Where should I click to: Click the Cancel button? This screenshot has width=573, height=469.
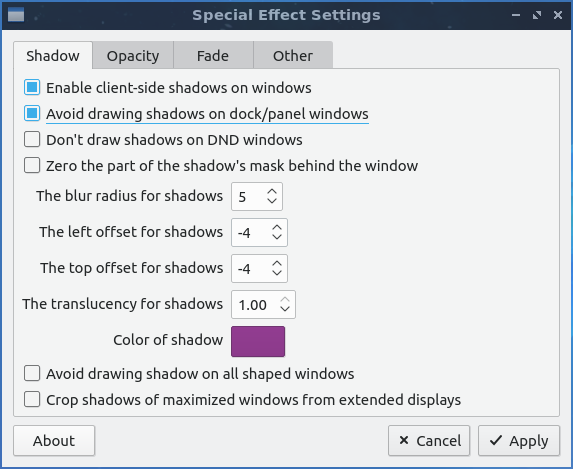[429, 440]
